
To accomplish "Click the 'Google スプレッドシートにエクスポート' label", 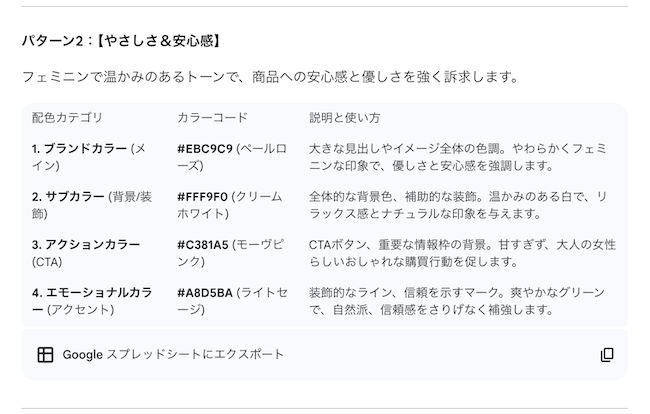I will pos(173,355).
